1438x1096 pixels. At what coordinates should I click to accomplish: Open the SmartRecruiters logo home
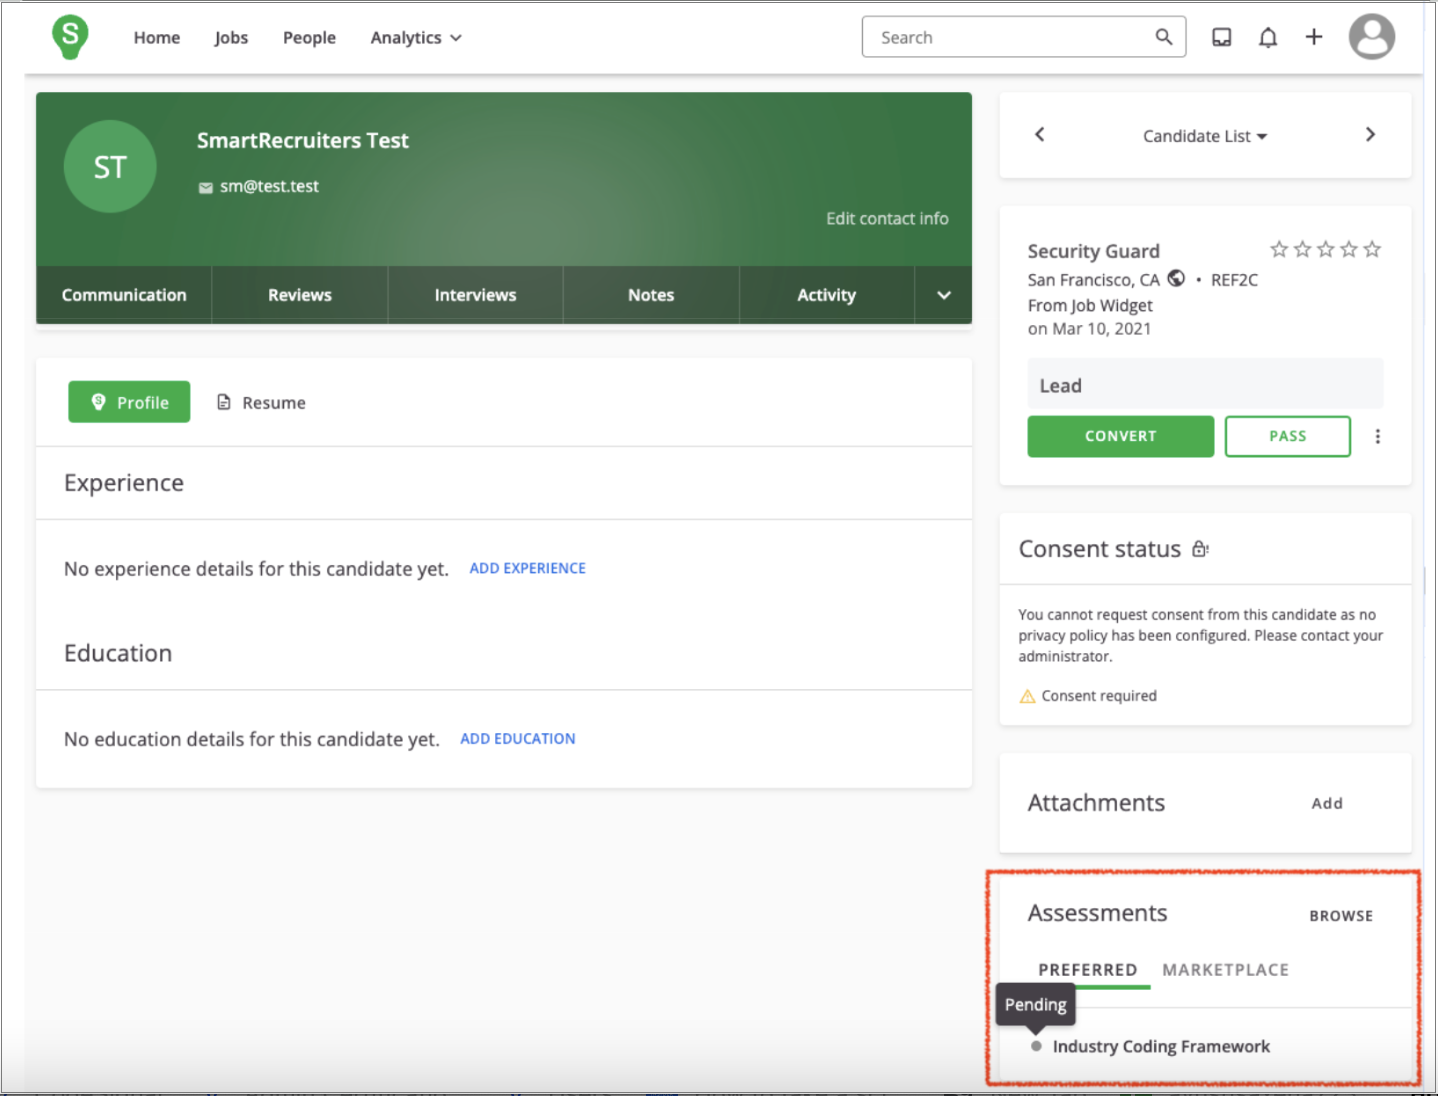coord(70,37)
